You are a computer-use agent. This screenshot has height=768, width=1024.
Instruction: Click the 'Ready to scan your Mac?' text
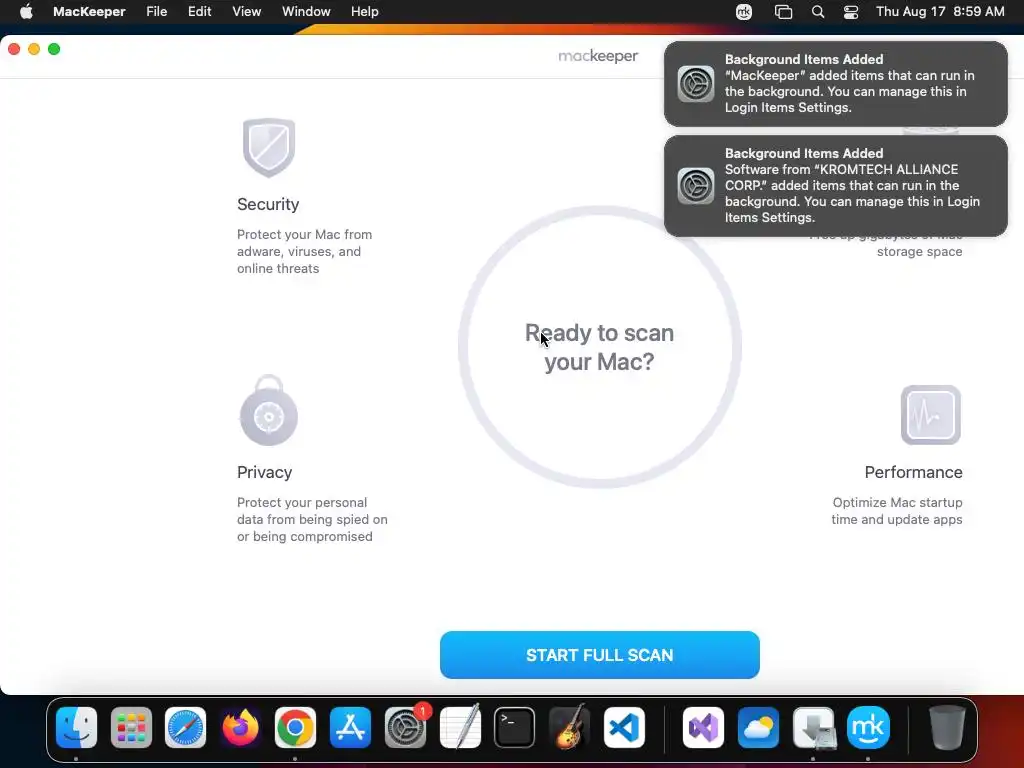point(600,347)
